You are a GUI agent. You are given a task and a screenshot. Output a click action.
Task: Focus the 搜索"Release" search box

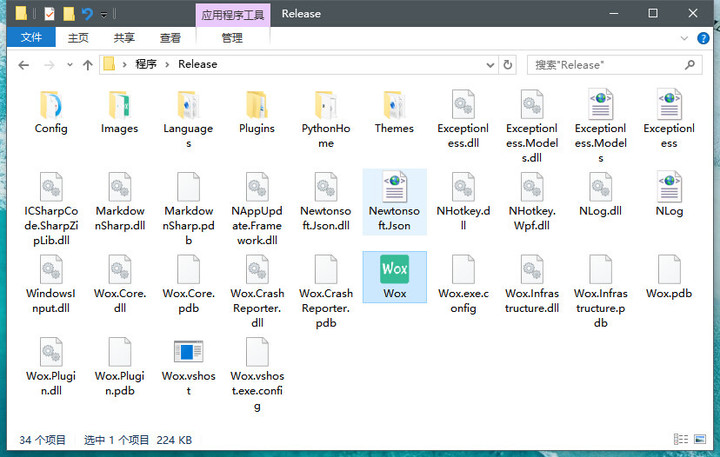tap(614, 65)
